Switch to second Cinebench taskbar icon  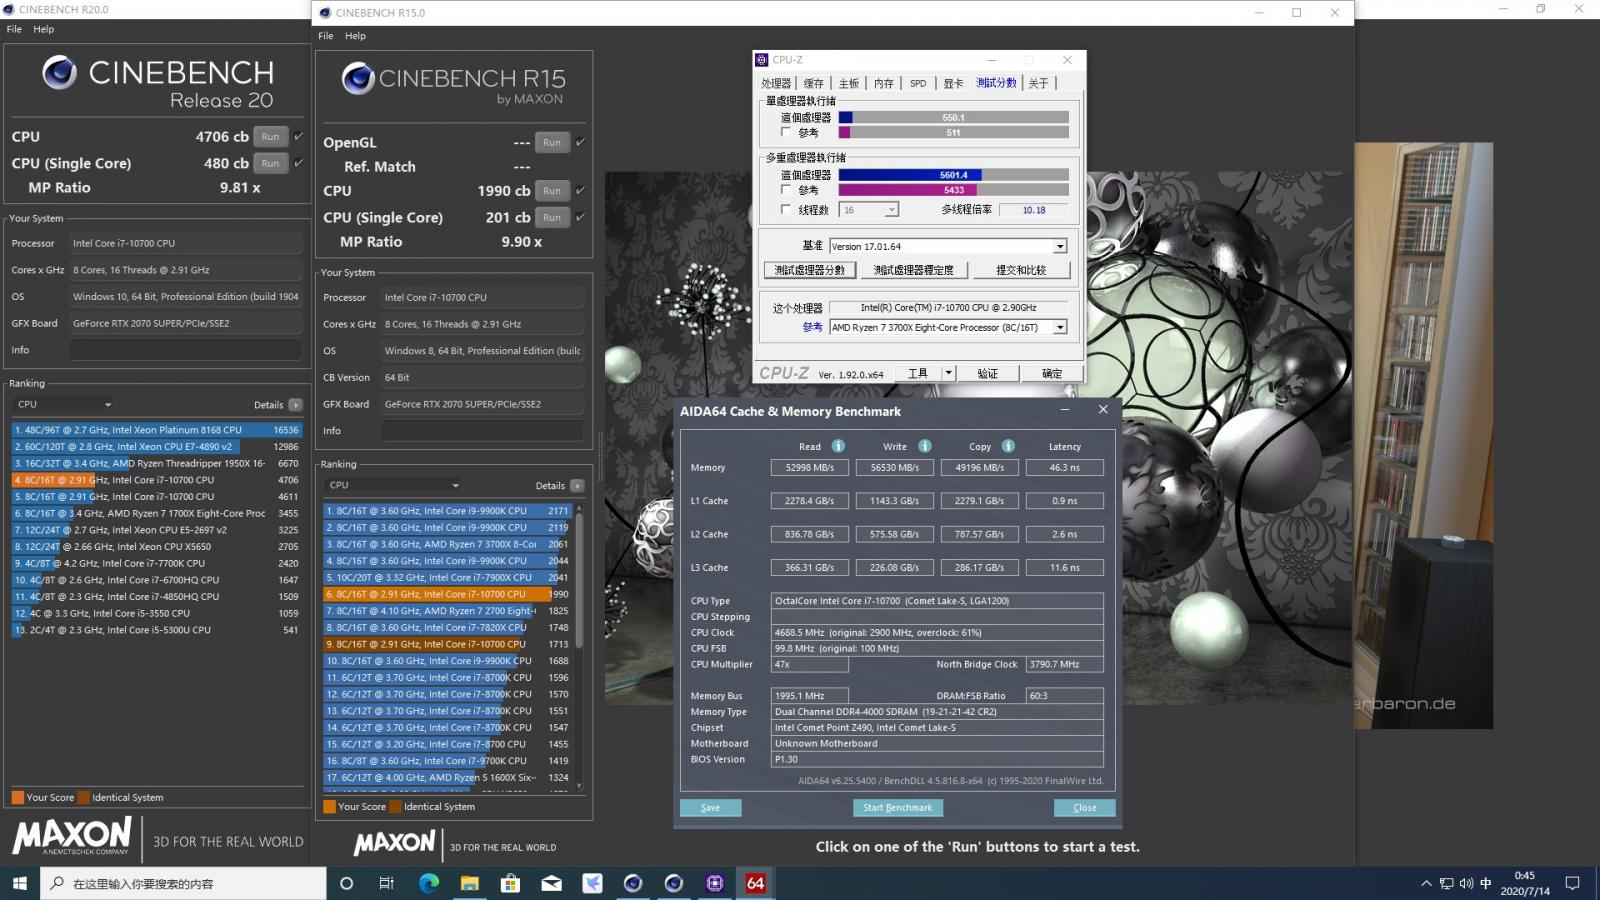(674, 883)
